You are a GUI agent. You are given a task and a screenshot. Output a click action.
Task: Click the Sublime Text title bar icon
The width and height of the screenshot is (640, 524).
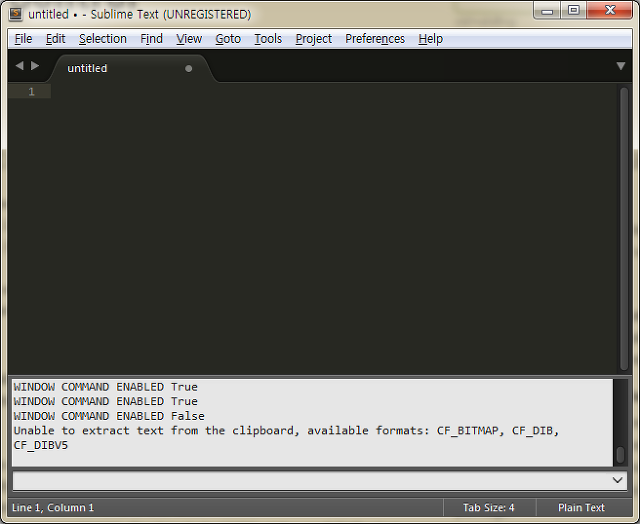16,14
